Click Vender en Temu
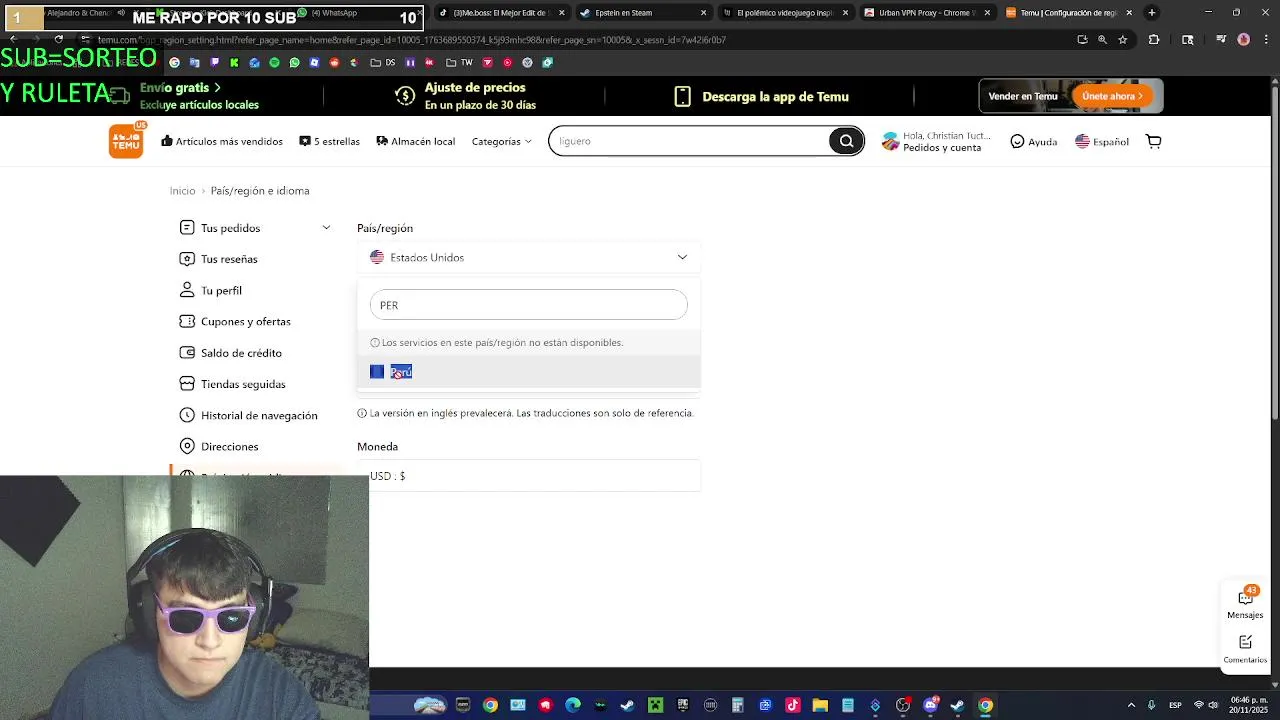Viewport: 1280px width, 720px height. pos(1023,96)
